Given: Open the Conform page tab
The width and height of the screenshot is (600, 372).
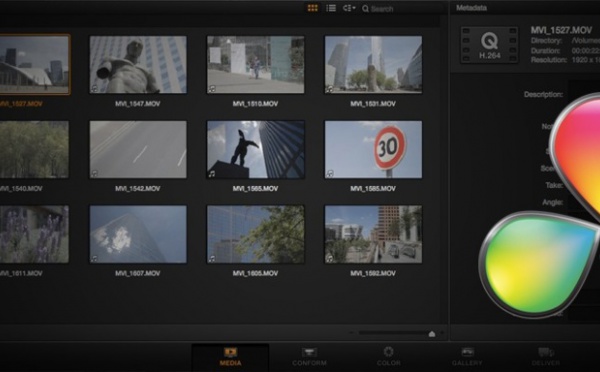Looking at the screenshot, I should 309,357.
